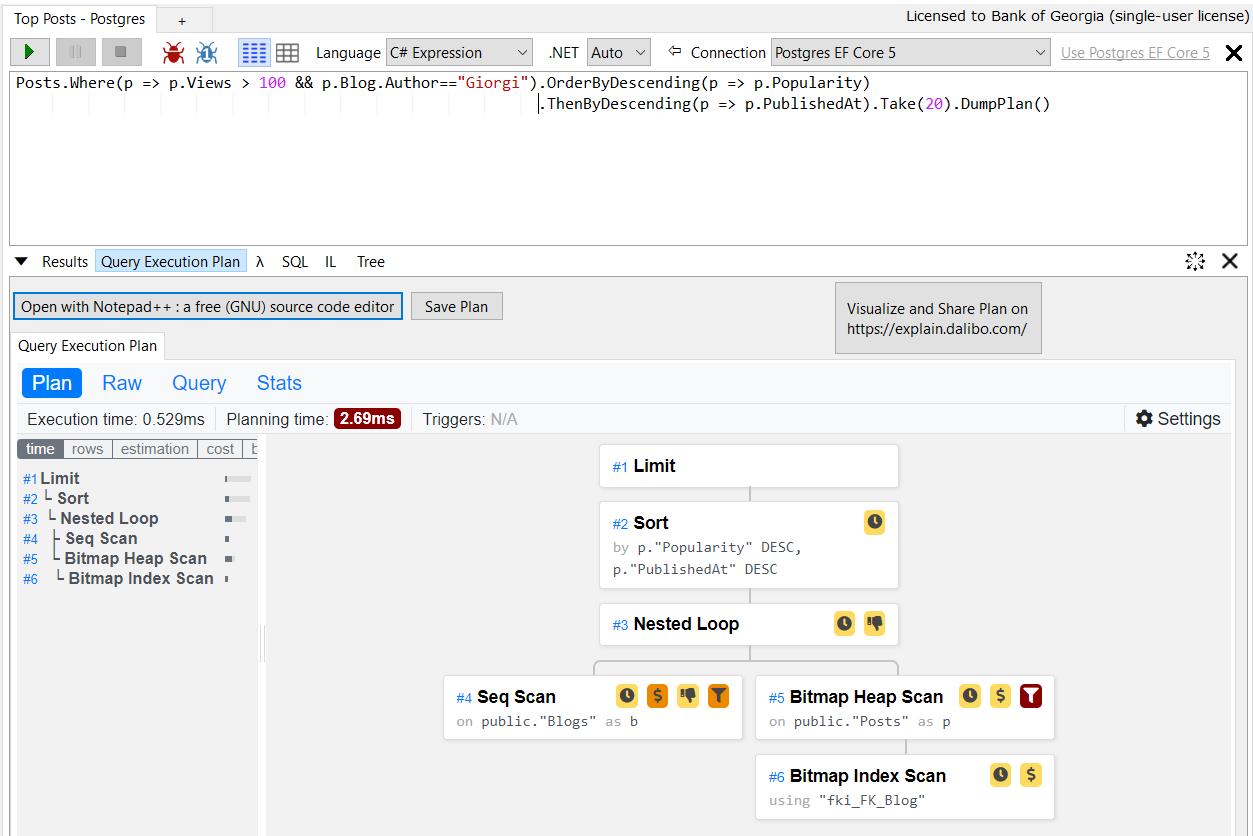Click clock icon on Seq Scan node
1253x836 pixels.
(x=627, y=696)
